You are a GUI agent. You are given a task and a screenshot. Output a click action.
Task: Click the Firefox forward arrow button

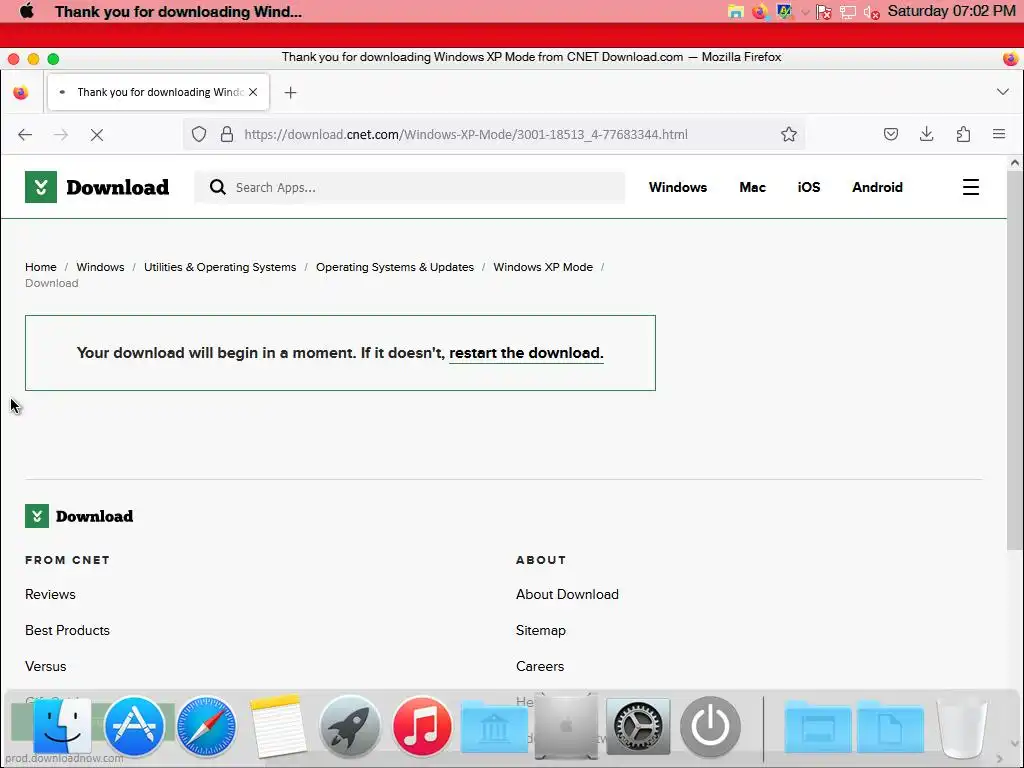pyautogui.click(x=61, y=135)
